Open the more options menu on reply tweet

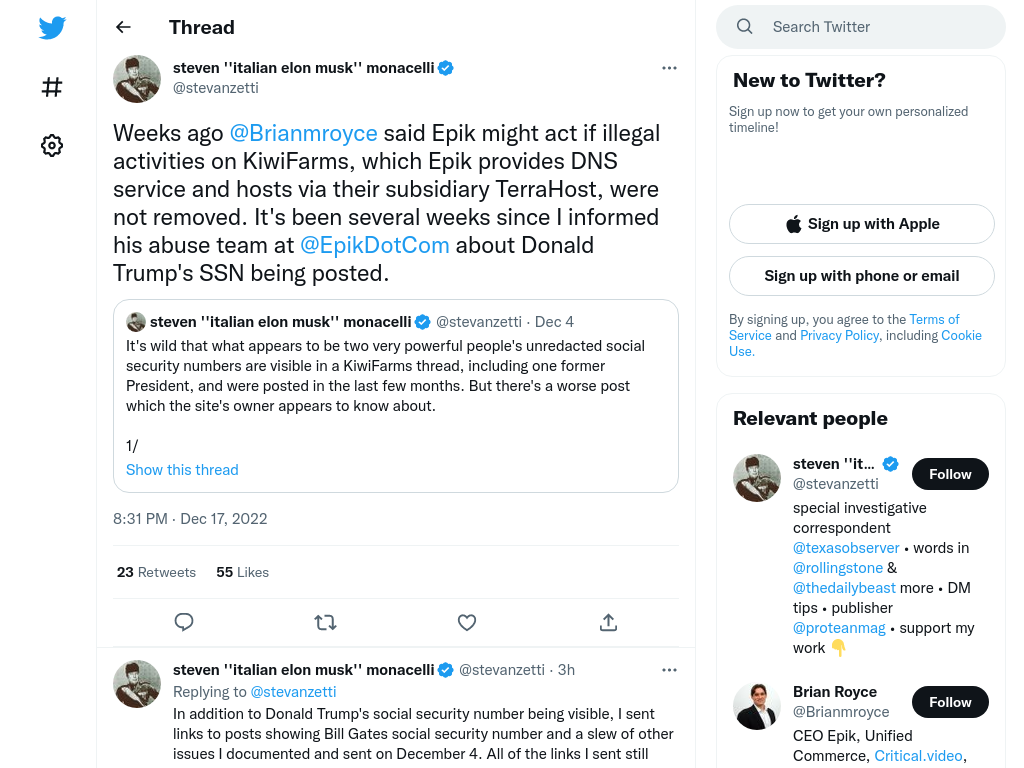click(x=669, y=670)
